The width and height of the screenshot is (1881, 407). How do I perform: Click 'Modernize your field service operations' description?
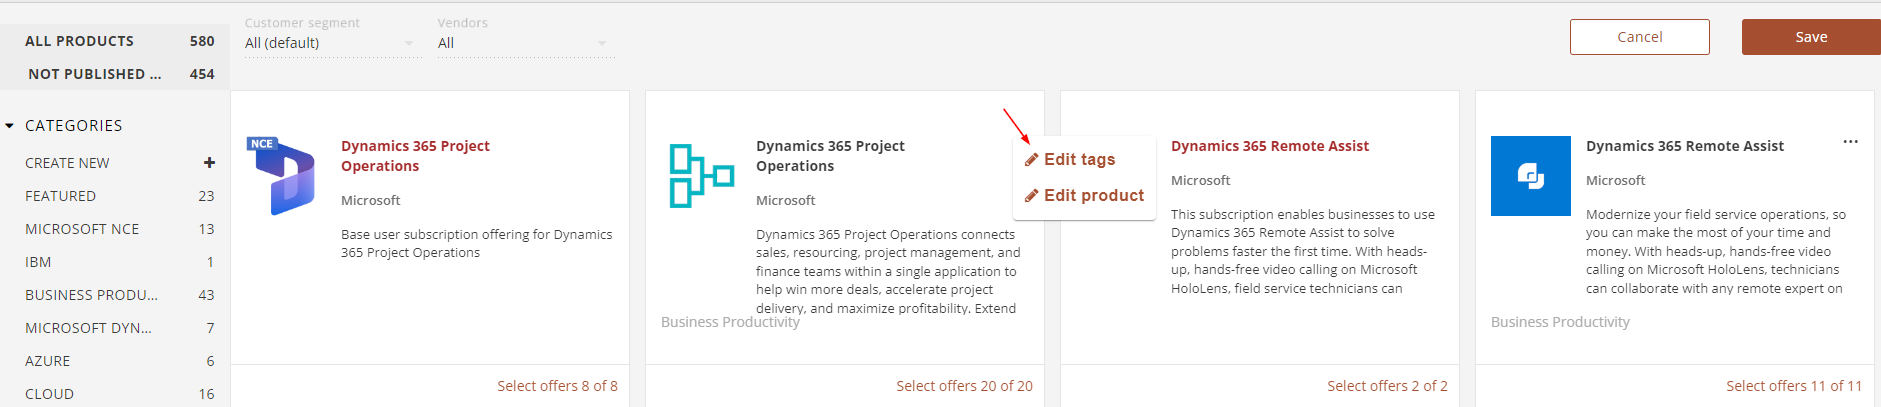1716,251
